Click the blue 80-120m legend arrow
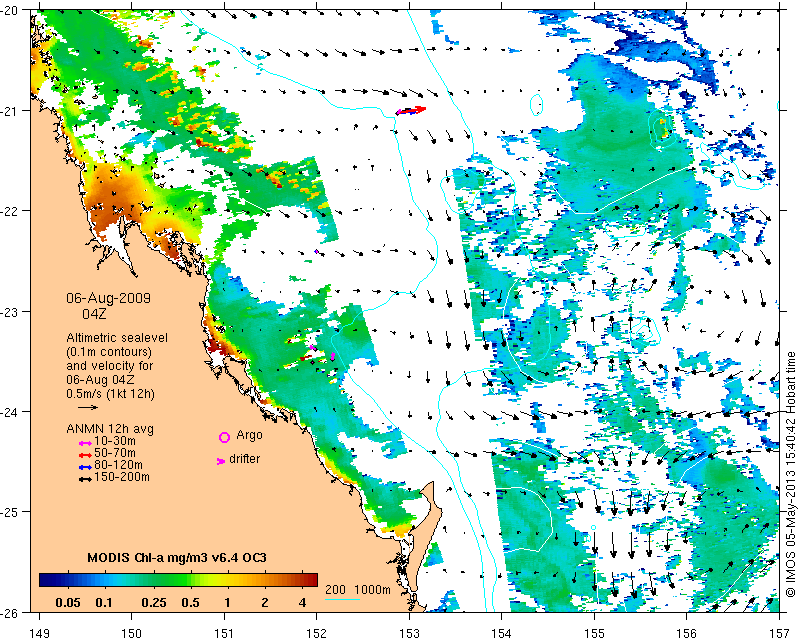Image resolution: width=800 pixels, height=640 pixels. tap(85, 467)
